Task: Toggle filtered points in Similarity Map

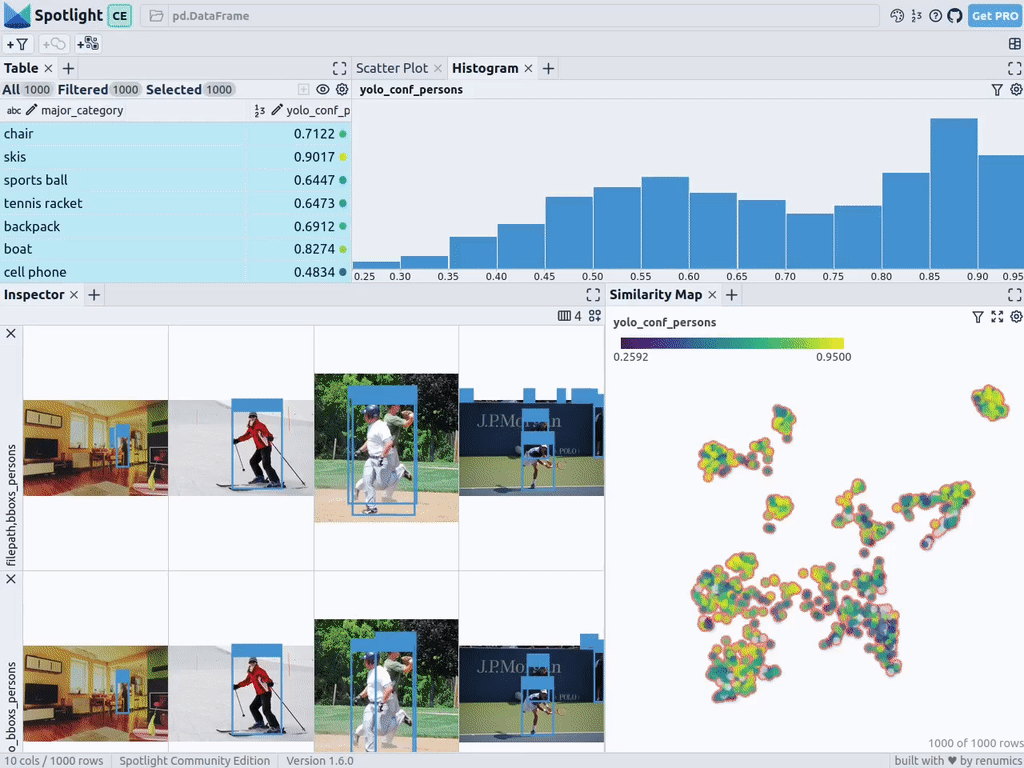Action: [x=978, y=317]
